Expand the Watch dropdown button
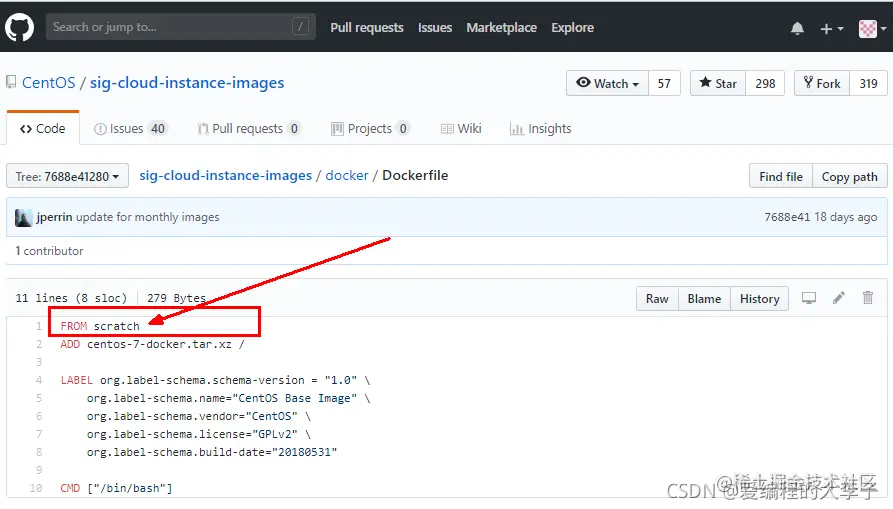This screenshot has height=509, width=893. tap(607, 83)
